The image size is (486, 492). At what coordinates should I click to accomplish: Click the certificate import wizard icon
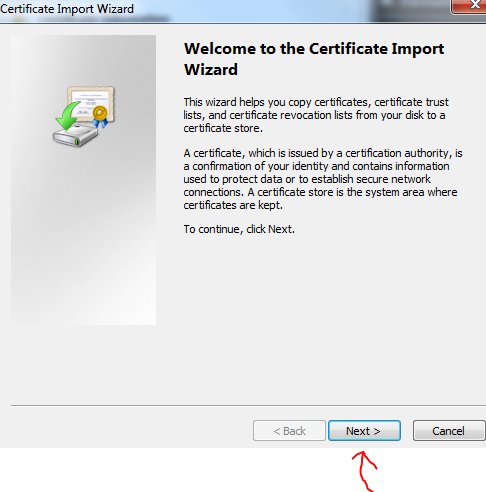click(84, 116)
